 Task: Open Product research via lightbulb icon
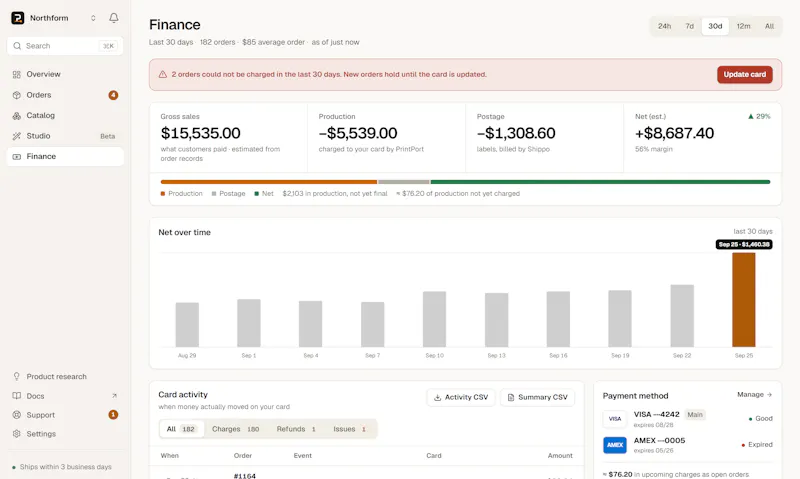(17, 376)
